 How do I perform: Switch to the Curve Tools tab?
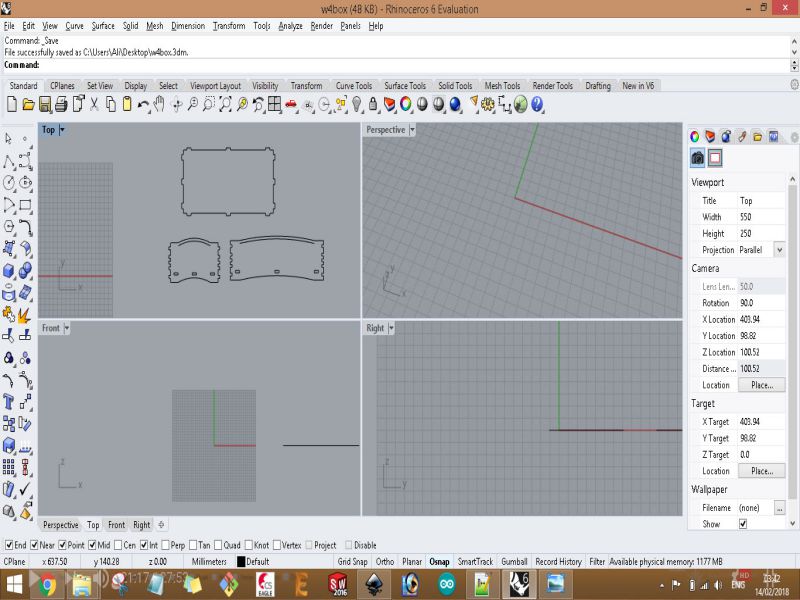pyautogui.click(x=354, y=86)
